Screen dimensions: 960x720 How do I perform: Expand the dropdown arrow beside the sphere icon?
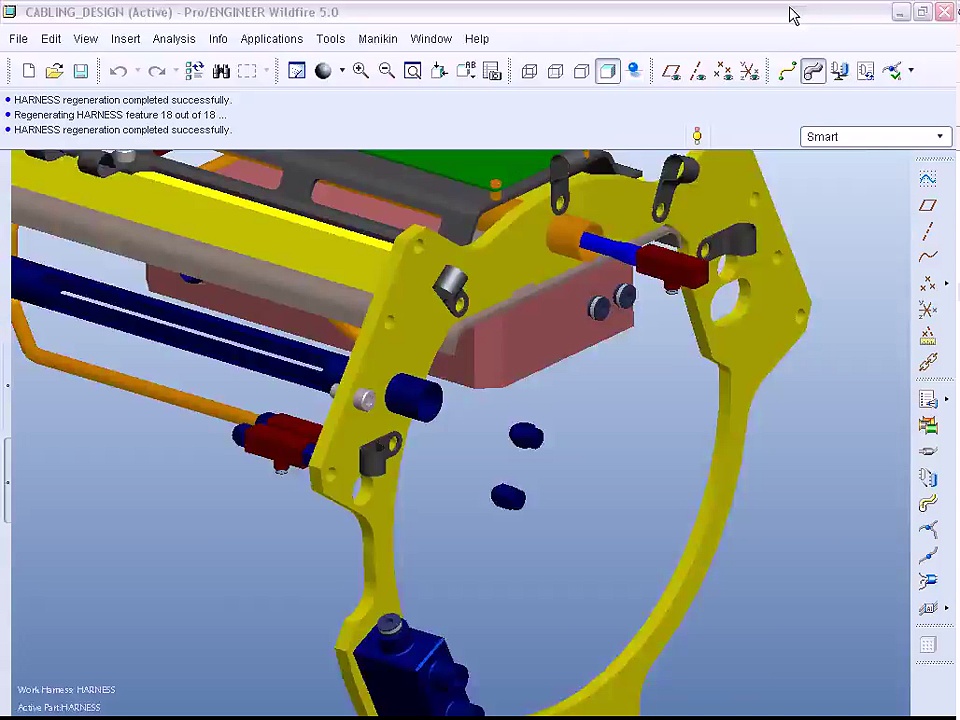(x=342, y=71)
